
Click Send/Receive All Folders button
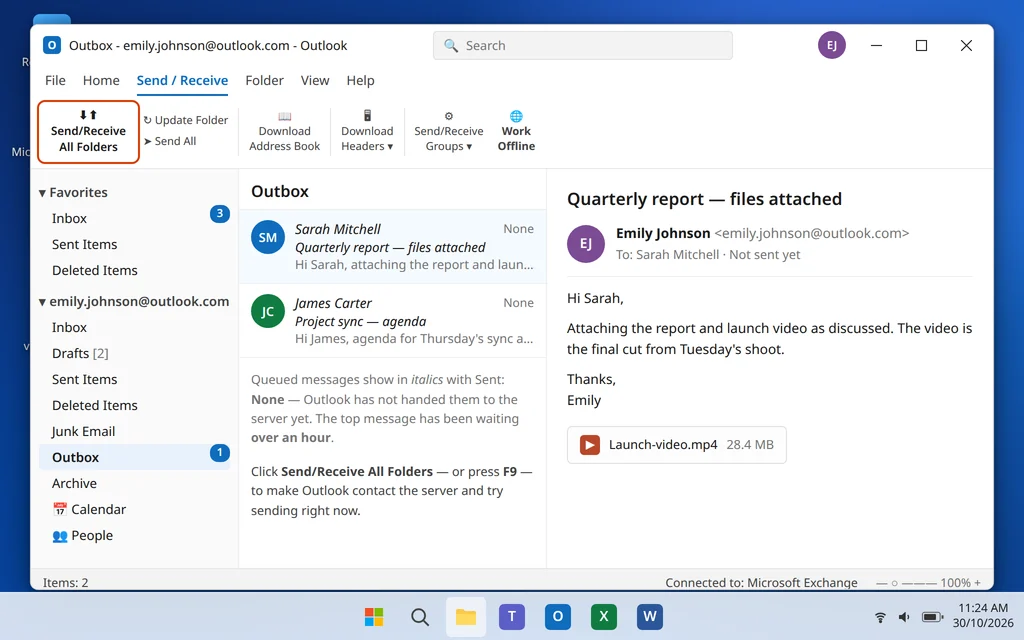pyautogui.click(x=88, y=131)
